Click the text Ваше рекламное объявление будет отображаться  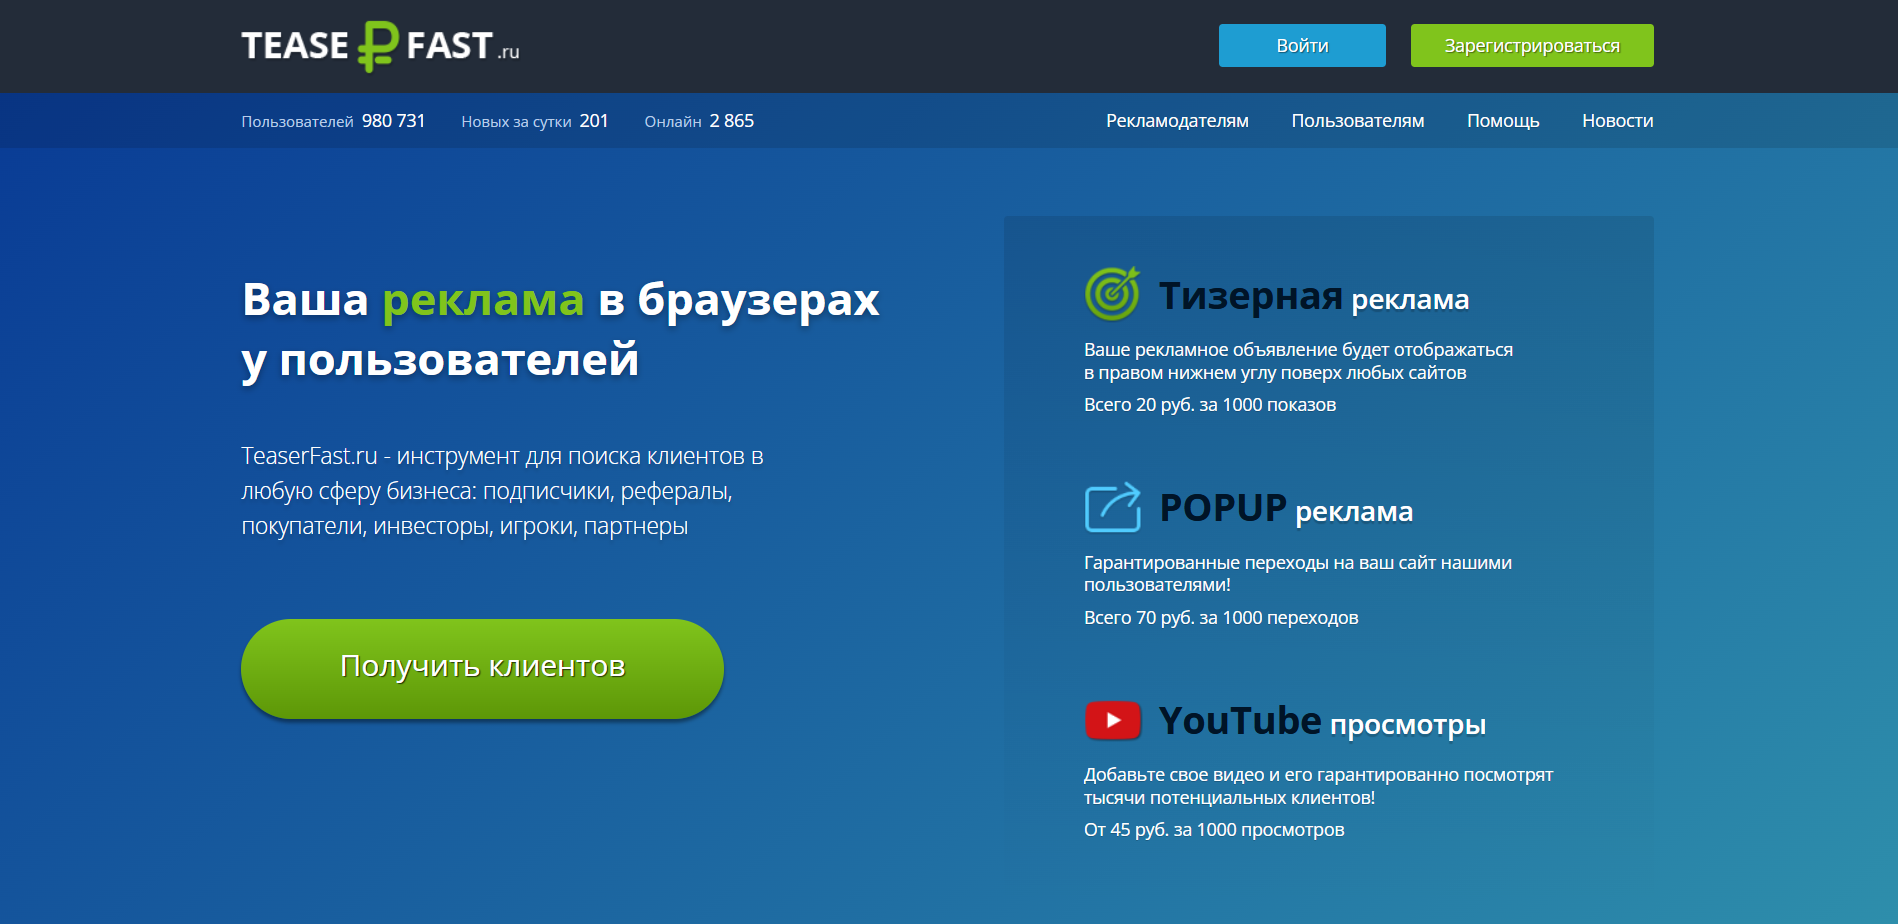click(1298, 361)
